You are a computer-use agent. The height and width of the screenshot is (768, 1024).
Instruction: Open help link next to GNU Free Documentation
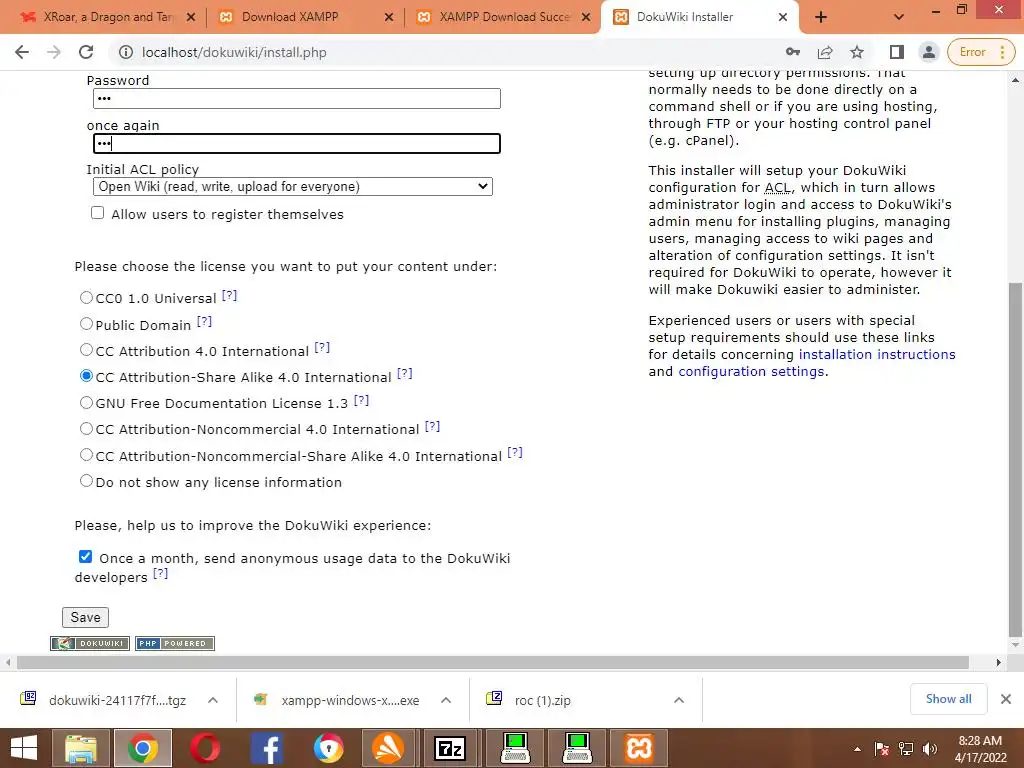361,400
